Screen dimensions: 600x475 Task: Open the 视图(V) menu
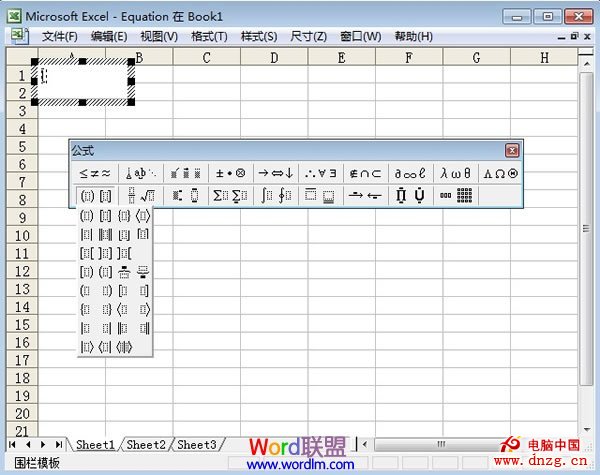(159, 36)
